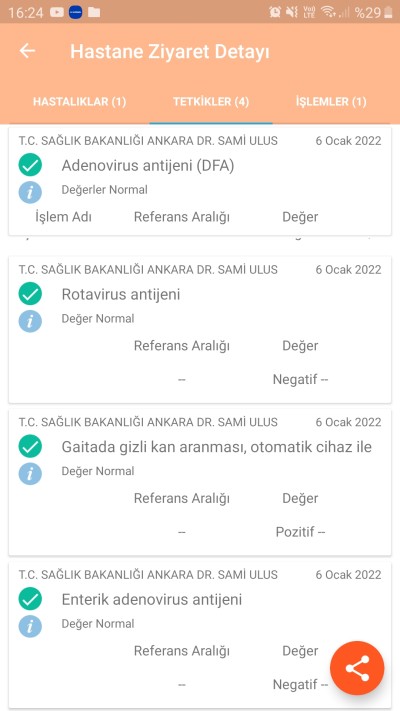This screenshot has height=711, width=400.
Task: Select Enterik adenovirus antijeni test title
Action: [152, 600]
